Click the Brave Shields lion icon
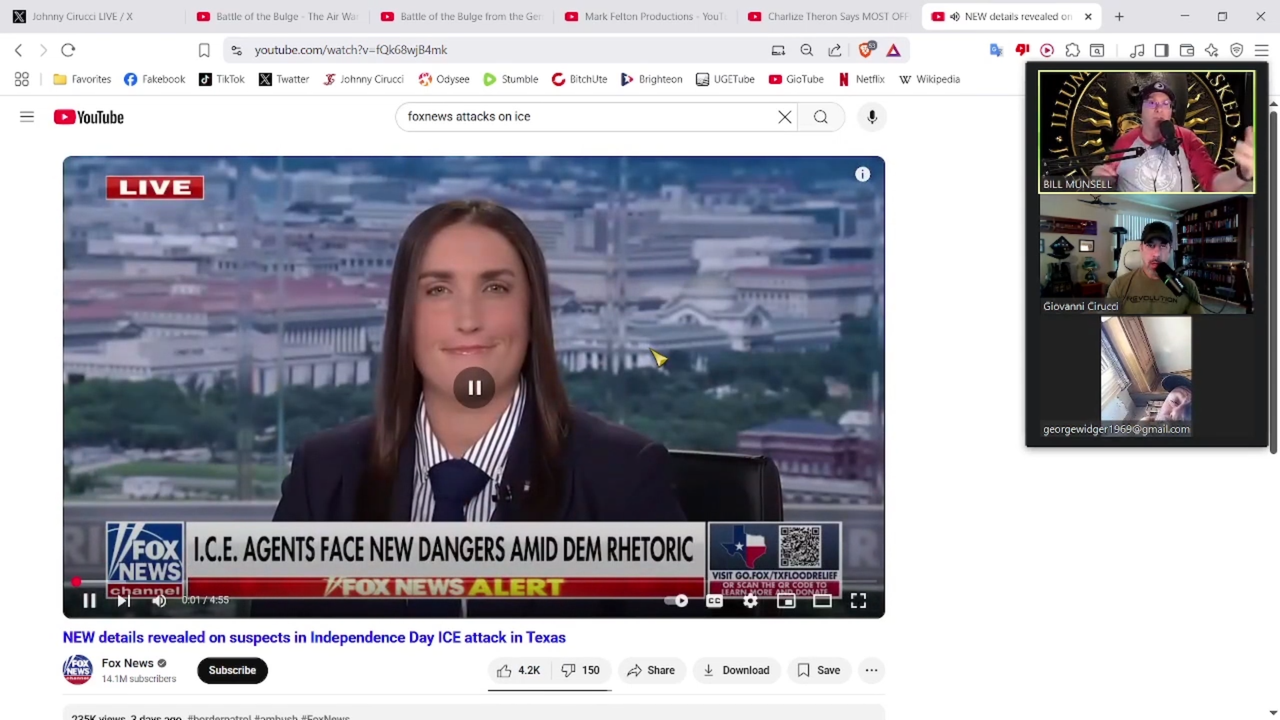Viewport: 1280px width, 720px height. (866, 50)
